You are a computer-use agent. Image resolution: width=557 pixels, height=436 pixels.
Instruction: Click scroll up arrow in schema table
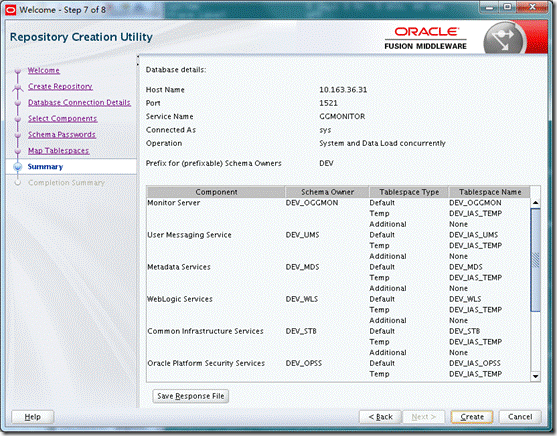point(535,203)
